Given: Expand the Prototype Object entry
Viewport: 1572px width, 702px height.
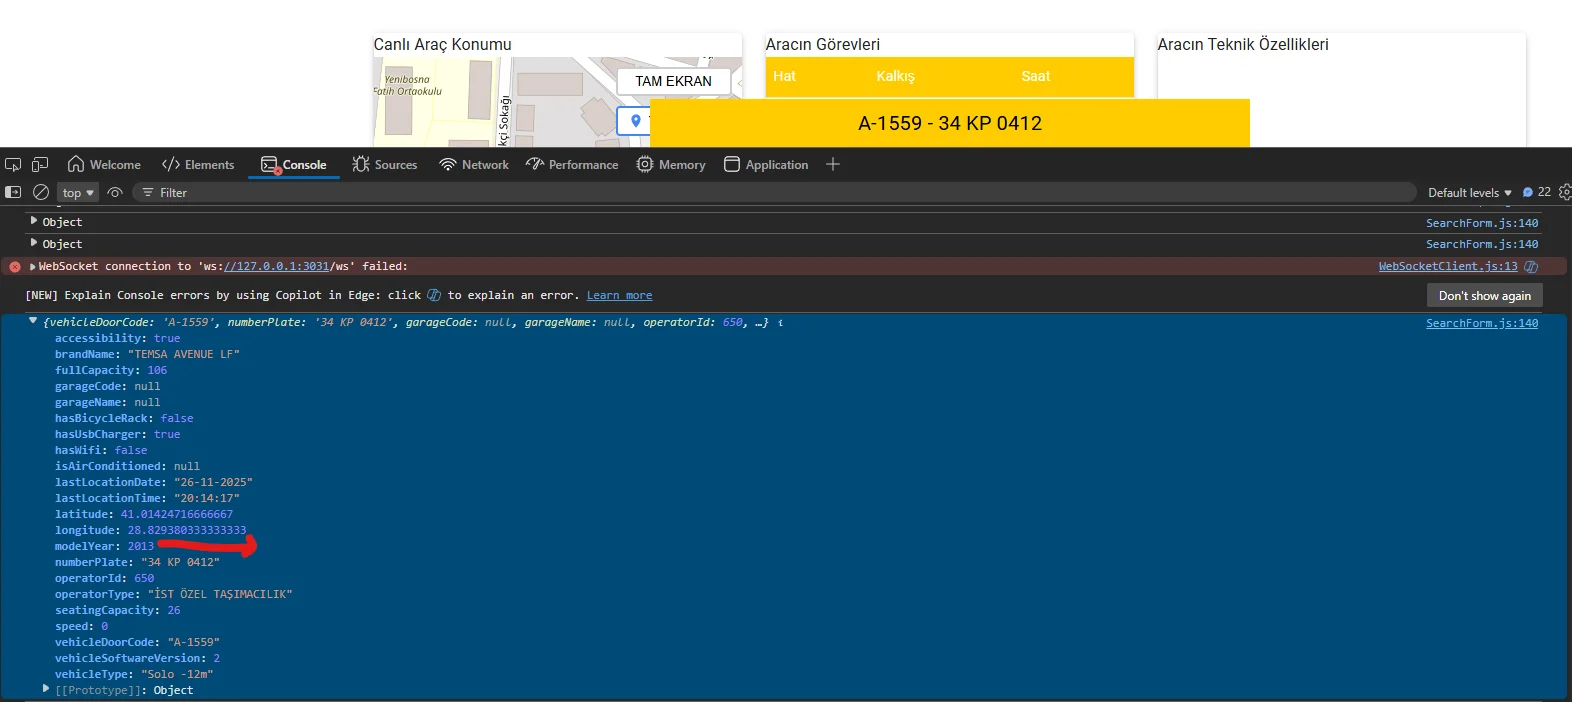Looking at the screenshot, I should click(x=46, y=689).
